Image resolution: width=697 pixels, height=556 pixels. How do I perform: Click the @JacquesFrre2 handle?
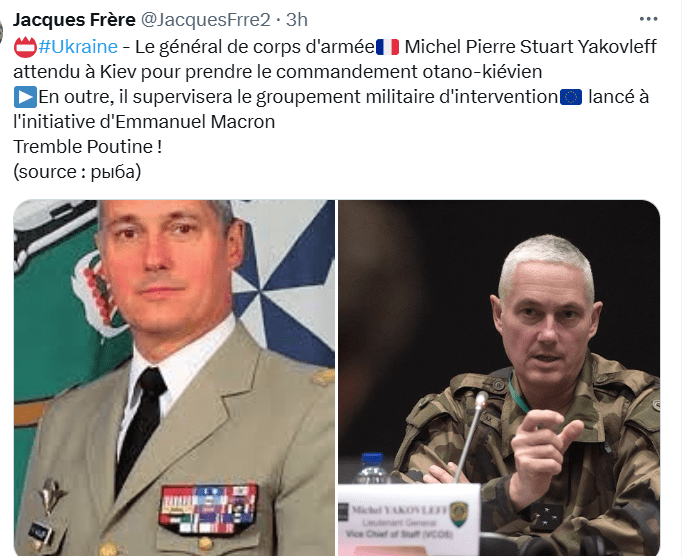pyautogui.click(x=205, y=20)
